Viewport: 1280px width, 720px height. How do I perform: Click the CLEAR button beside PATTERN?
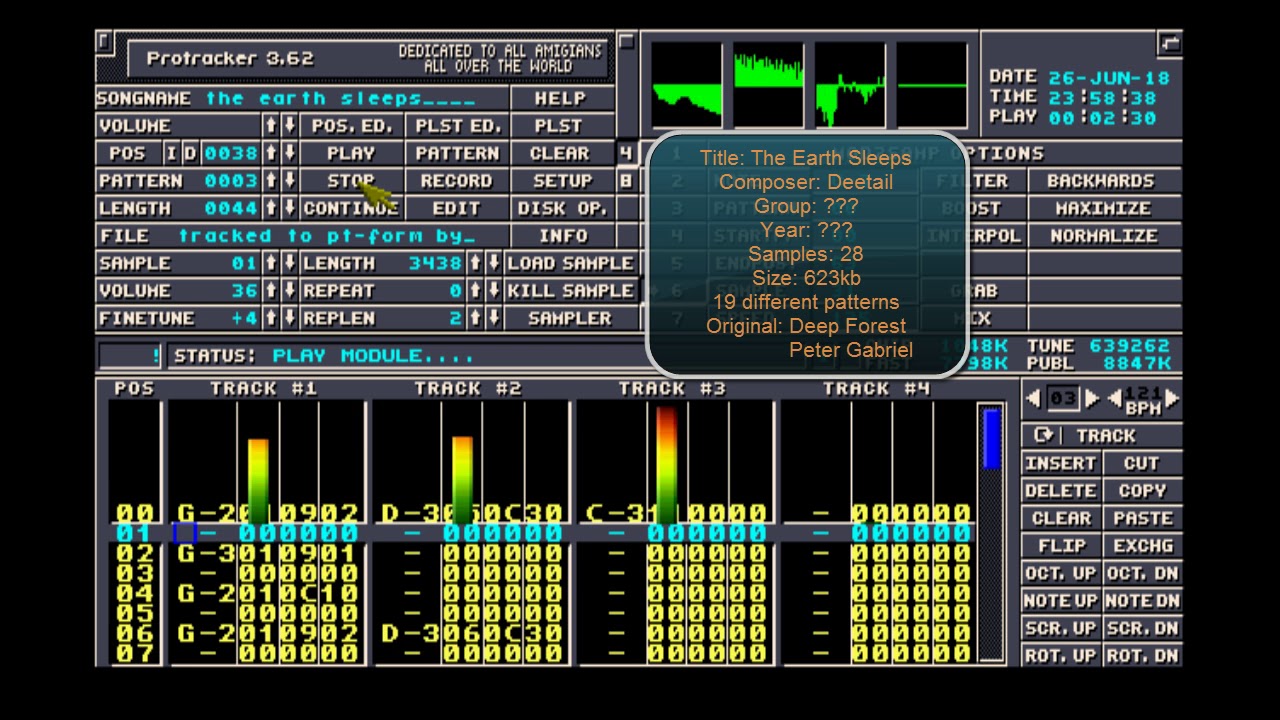[560, 154]
